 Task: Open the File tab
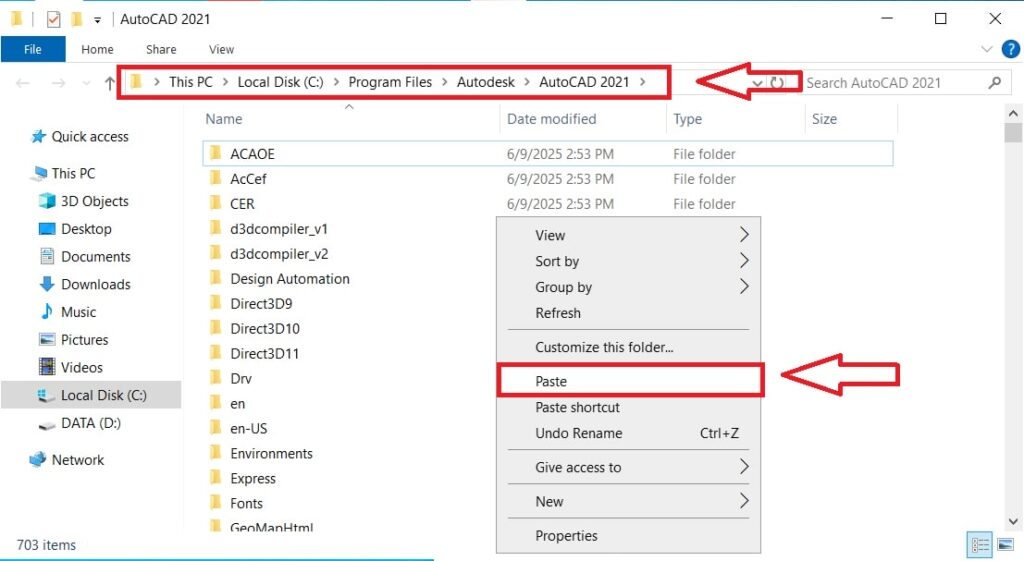(x=33, y=49)
